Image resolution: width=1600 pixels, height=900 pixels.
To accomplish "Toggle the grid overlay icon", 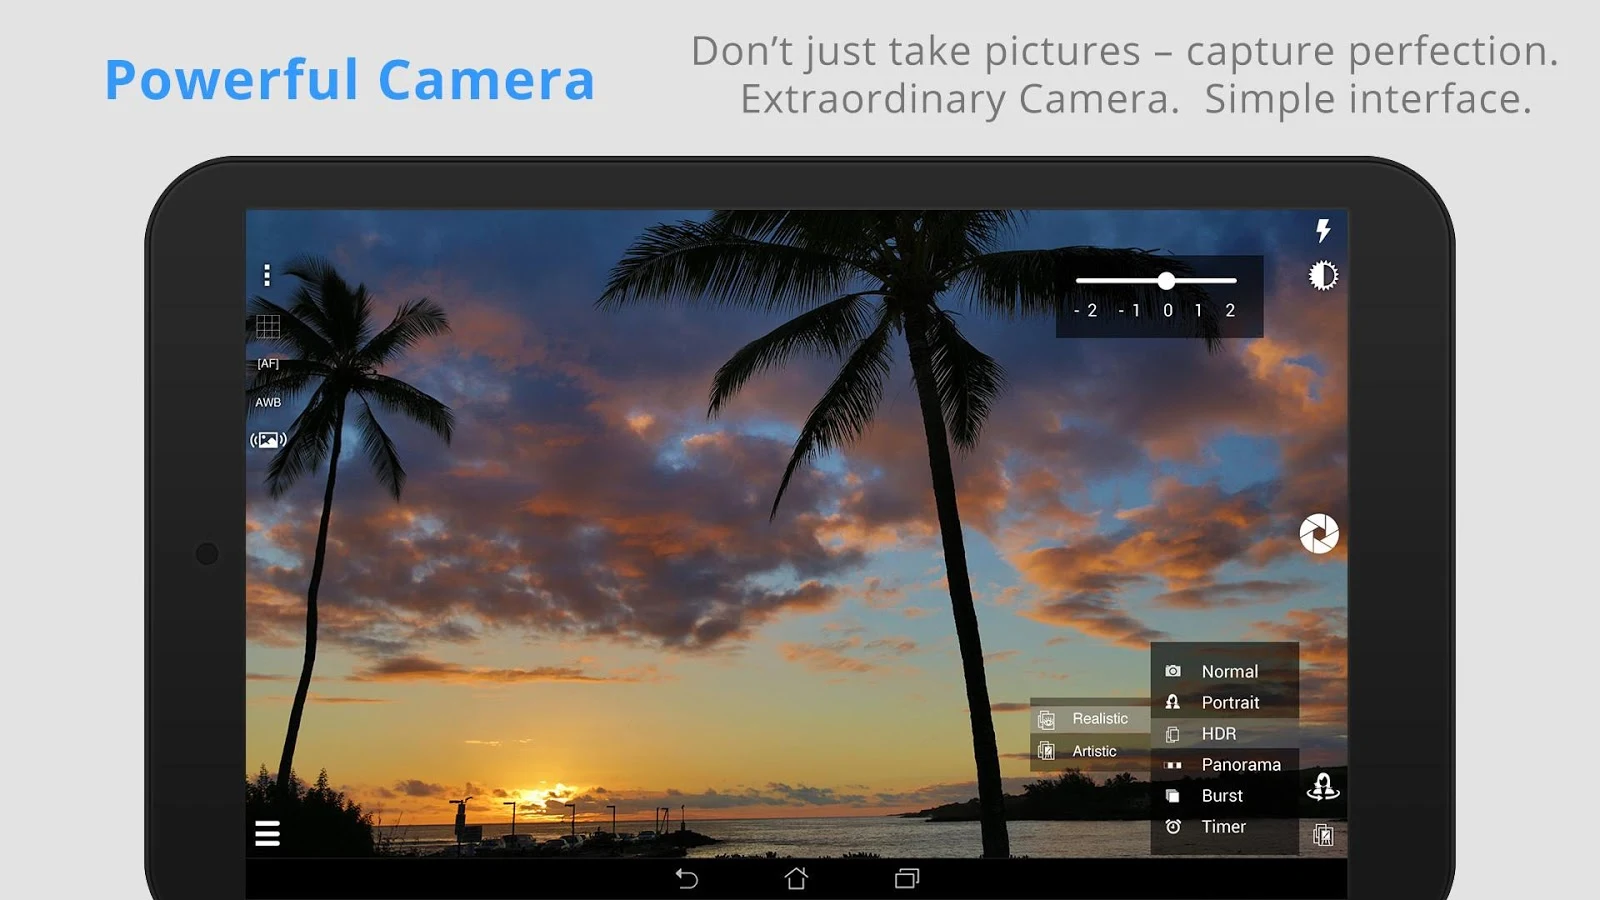I will (268, 326).
